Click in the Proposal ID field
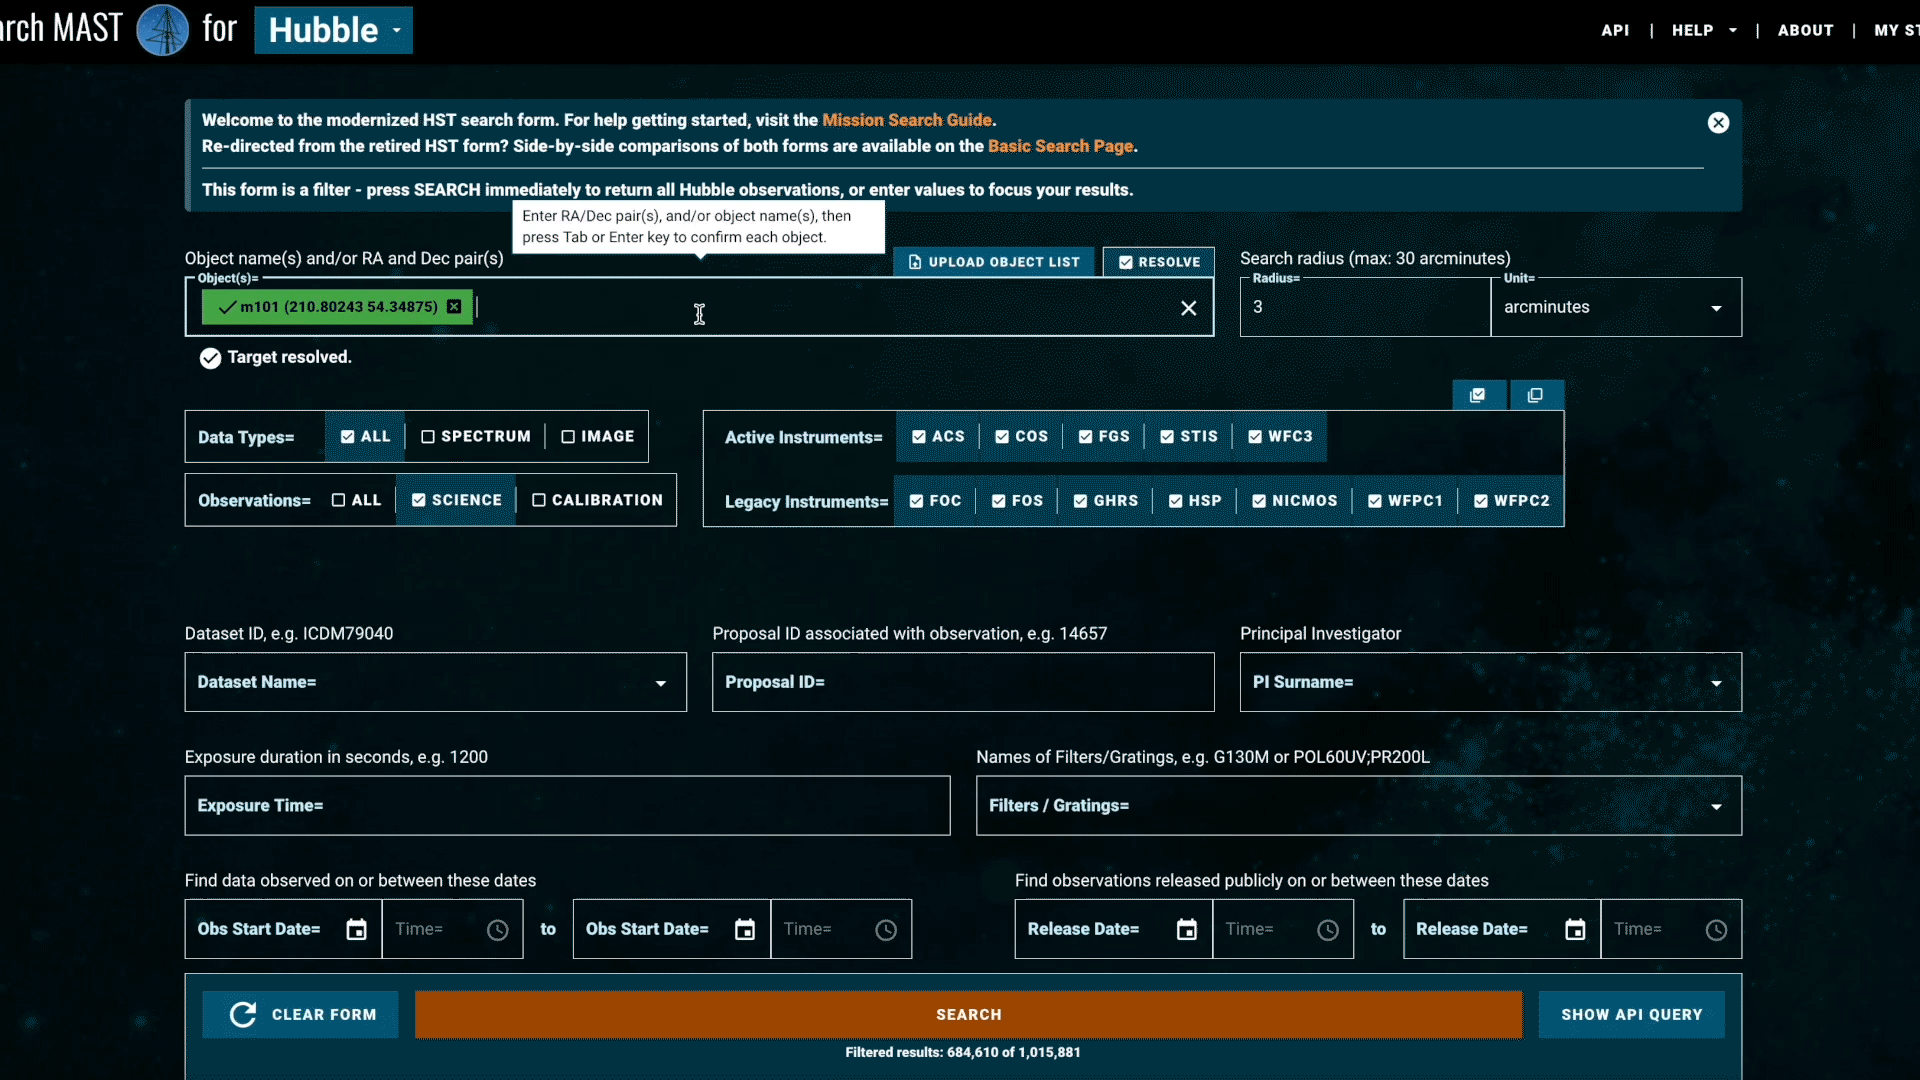1920x1080 pixels. 963,682
